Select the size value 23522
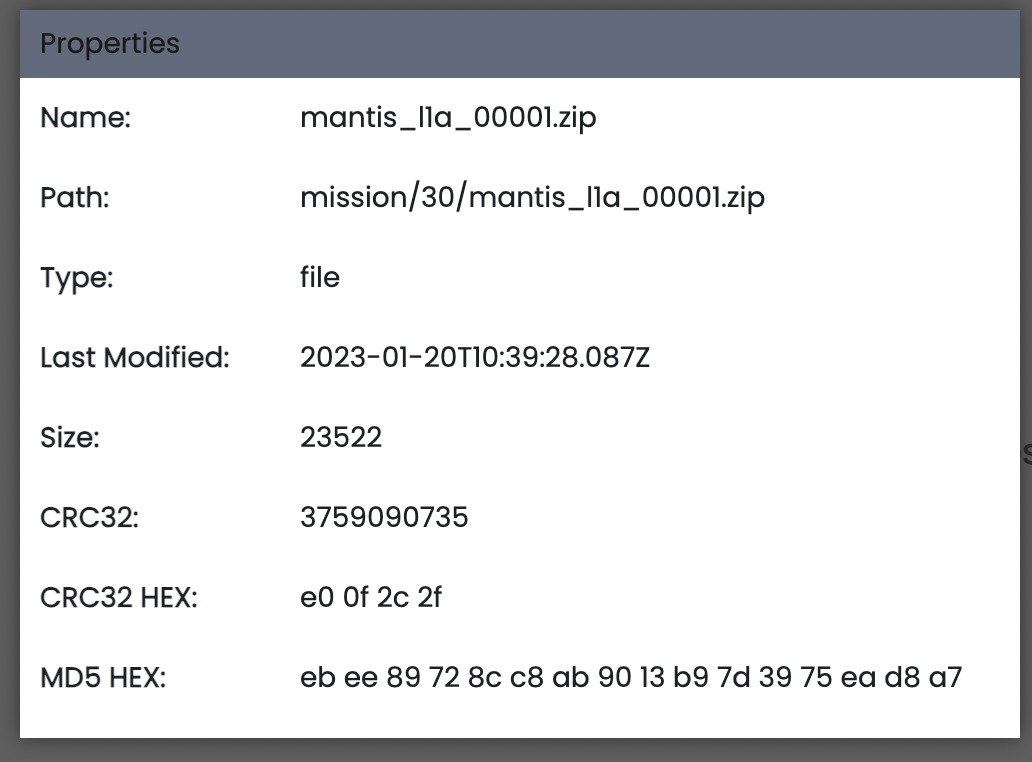This screenshot has height=762, width=1032. [341, 437]
